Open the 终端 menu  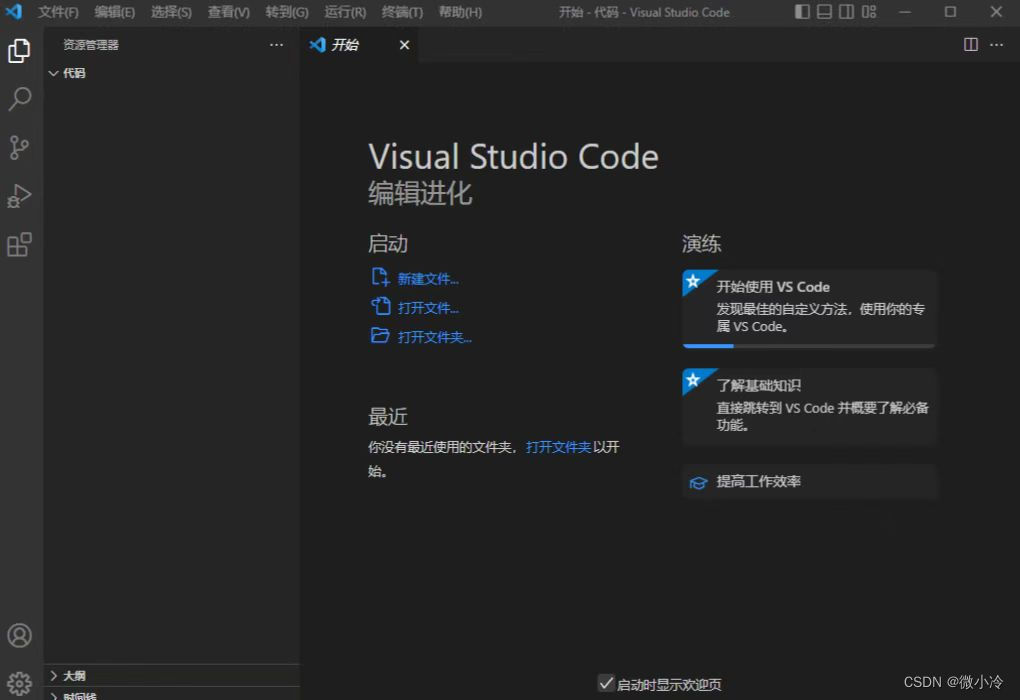402,12
